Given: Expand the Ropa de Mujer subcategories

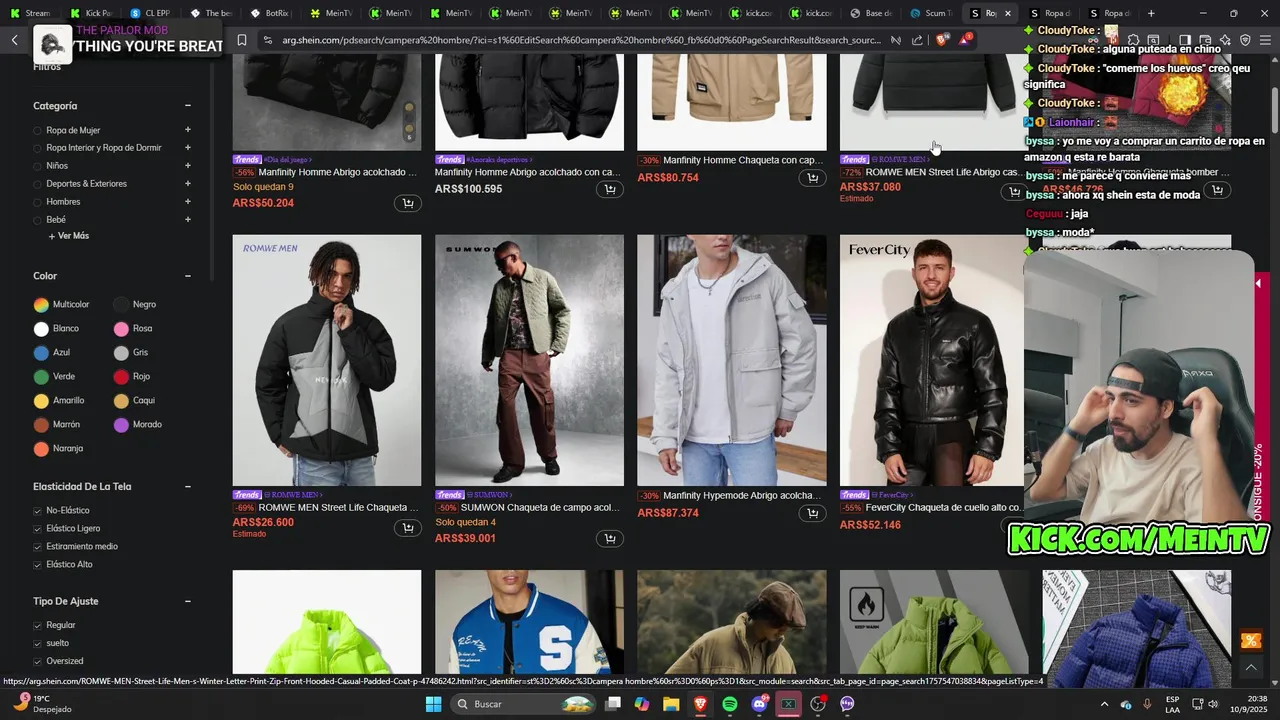Looking at the screenshot, I should (x=187, y=130).
